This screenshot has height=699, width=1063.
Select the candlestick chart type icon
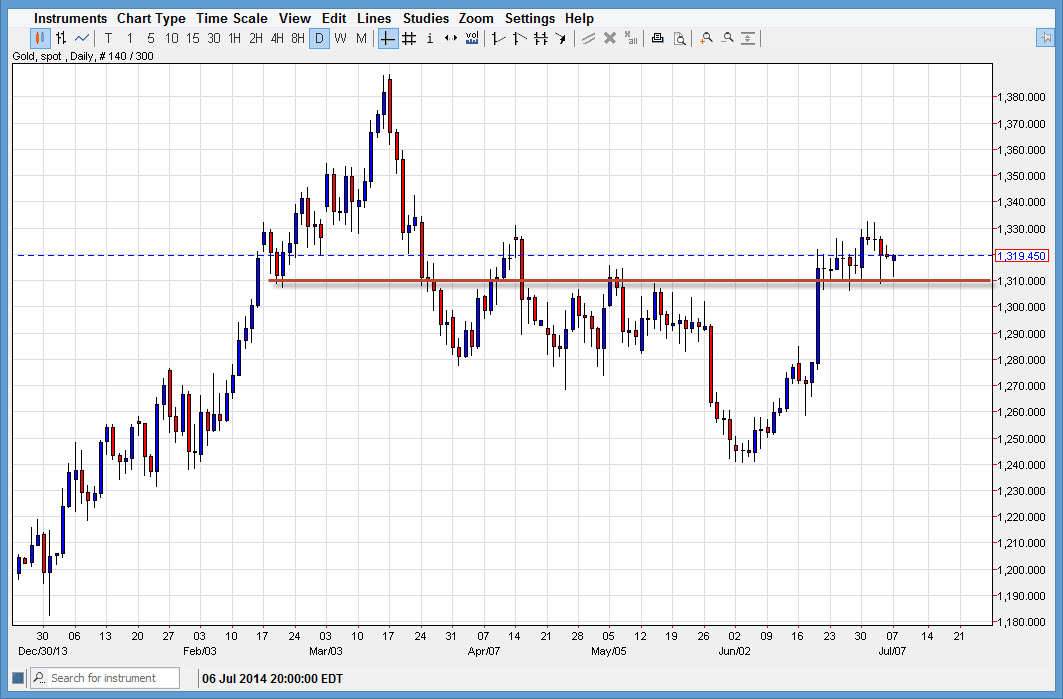click(x=40, y=39)
